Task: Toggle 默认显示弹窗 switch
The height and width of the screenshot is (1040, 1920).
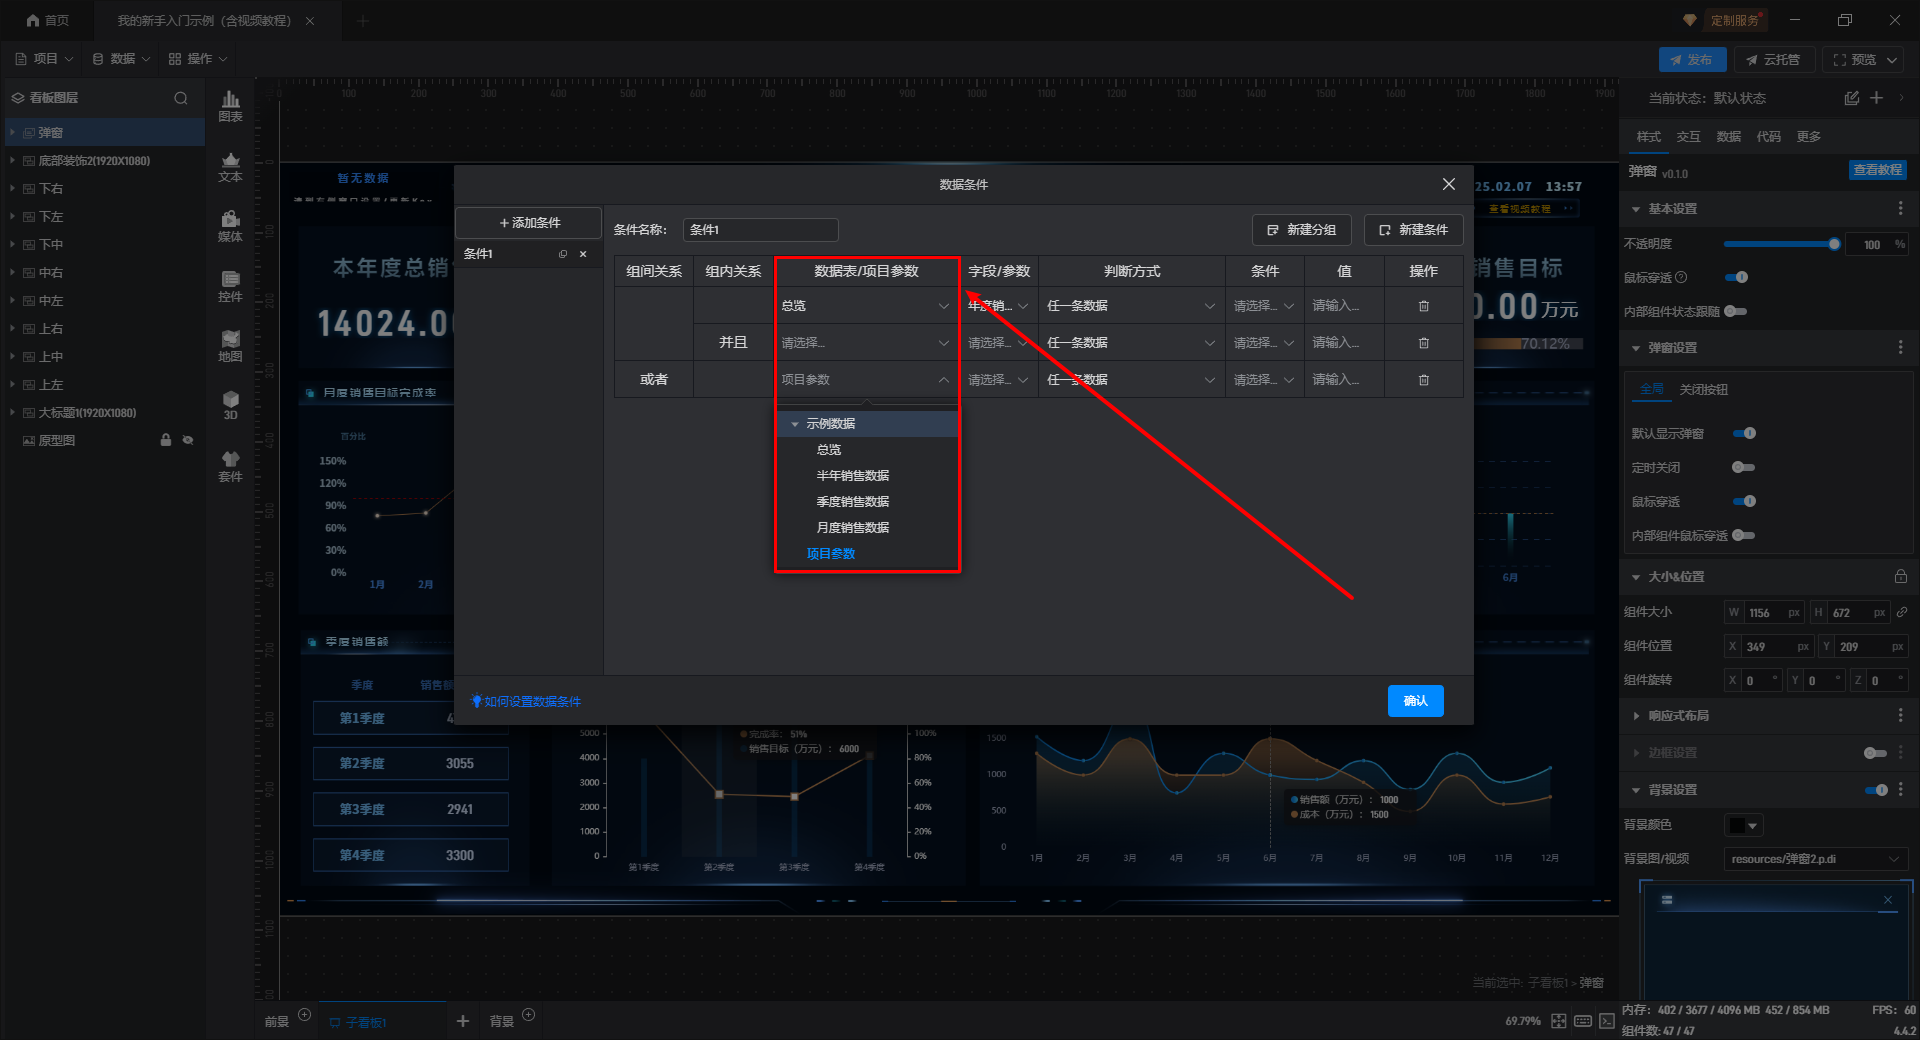Action: pyautogui.click(x=1744, y=434)
